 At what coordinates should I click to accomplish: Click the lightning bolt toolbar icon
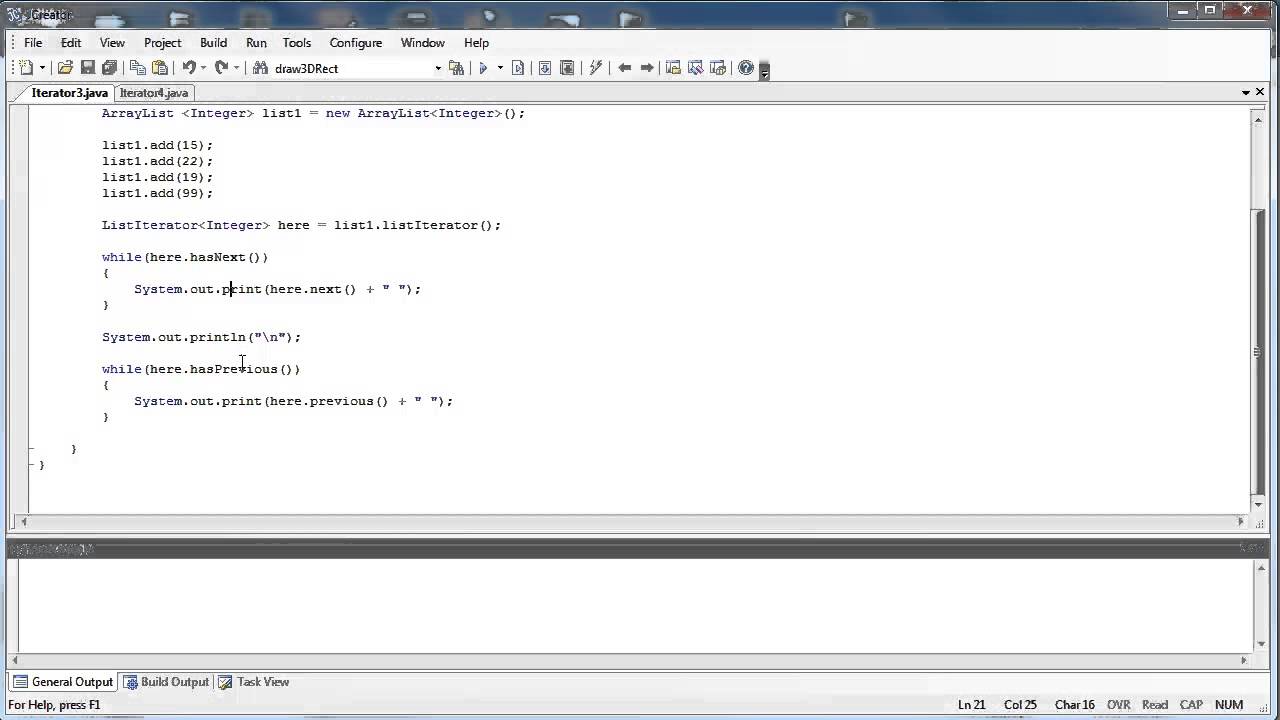(x=596, y=68)
